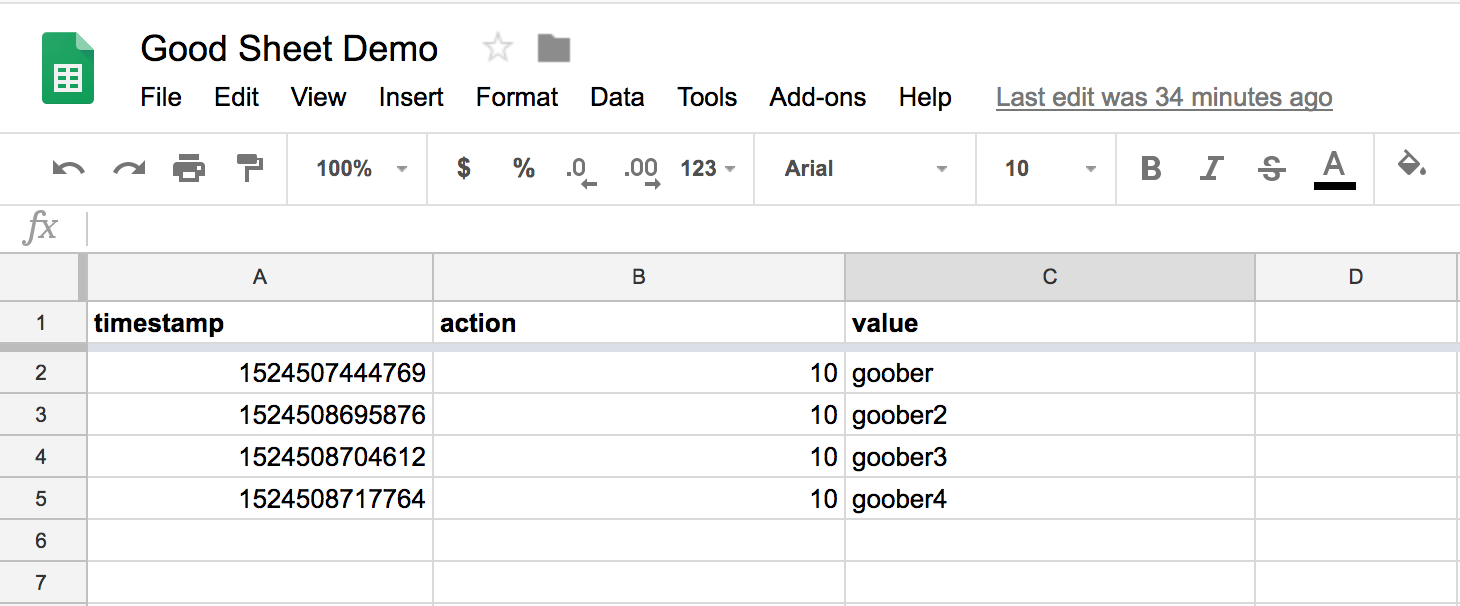Toggle bold formatting
The width and height of the screenshot is (1460, 606).
click(1151, 169)
